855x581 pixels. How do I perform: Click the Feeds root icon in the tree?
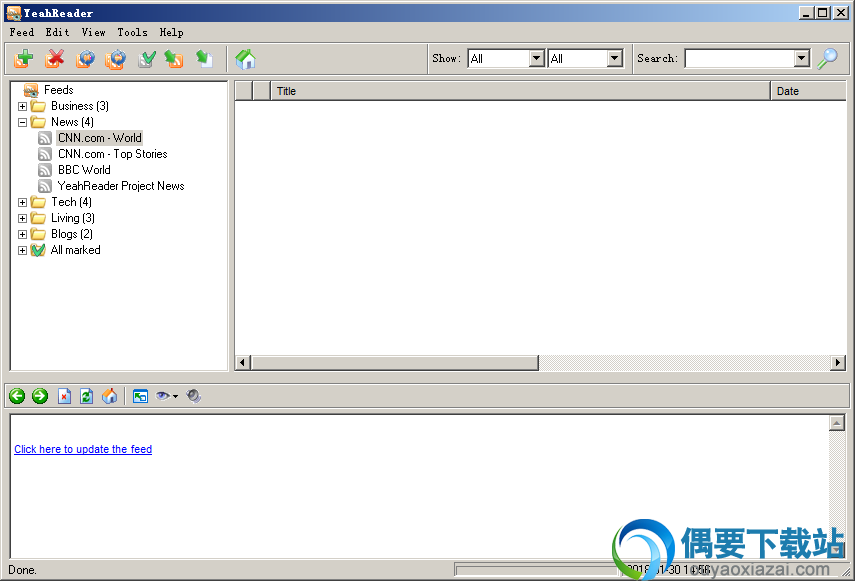coord(31,90)
